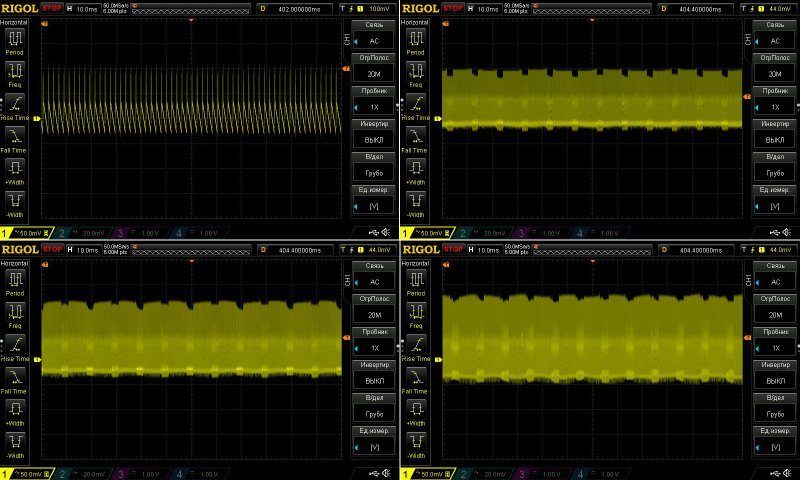Choose Rise Time icon in top-right scope capture
Screen dimensions: 800x480
click(416, 104)
